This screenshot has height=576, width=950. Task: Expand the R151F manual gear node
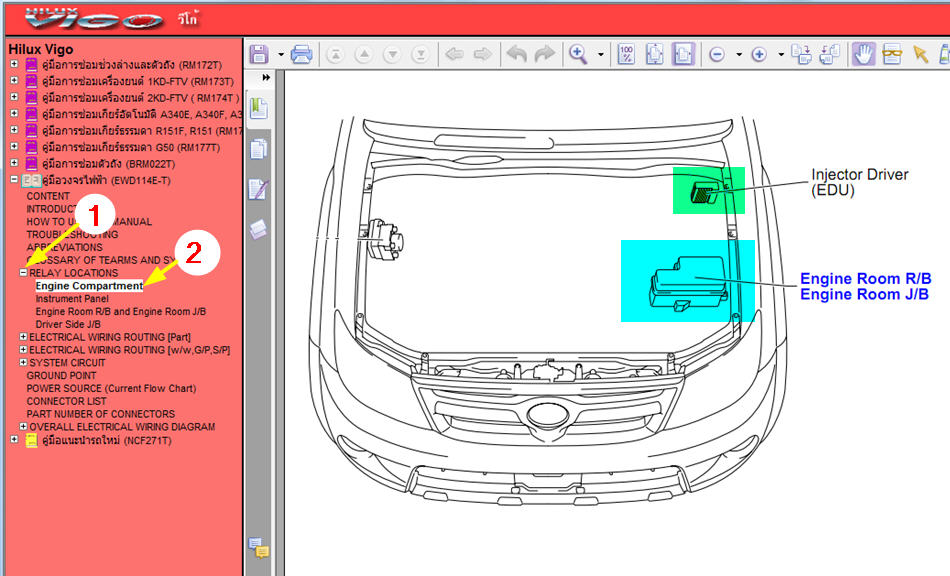click(14, 130)
